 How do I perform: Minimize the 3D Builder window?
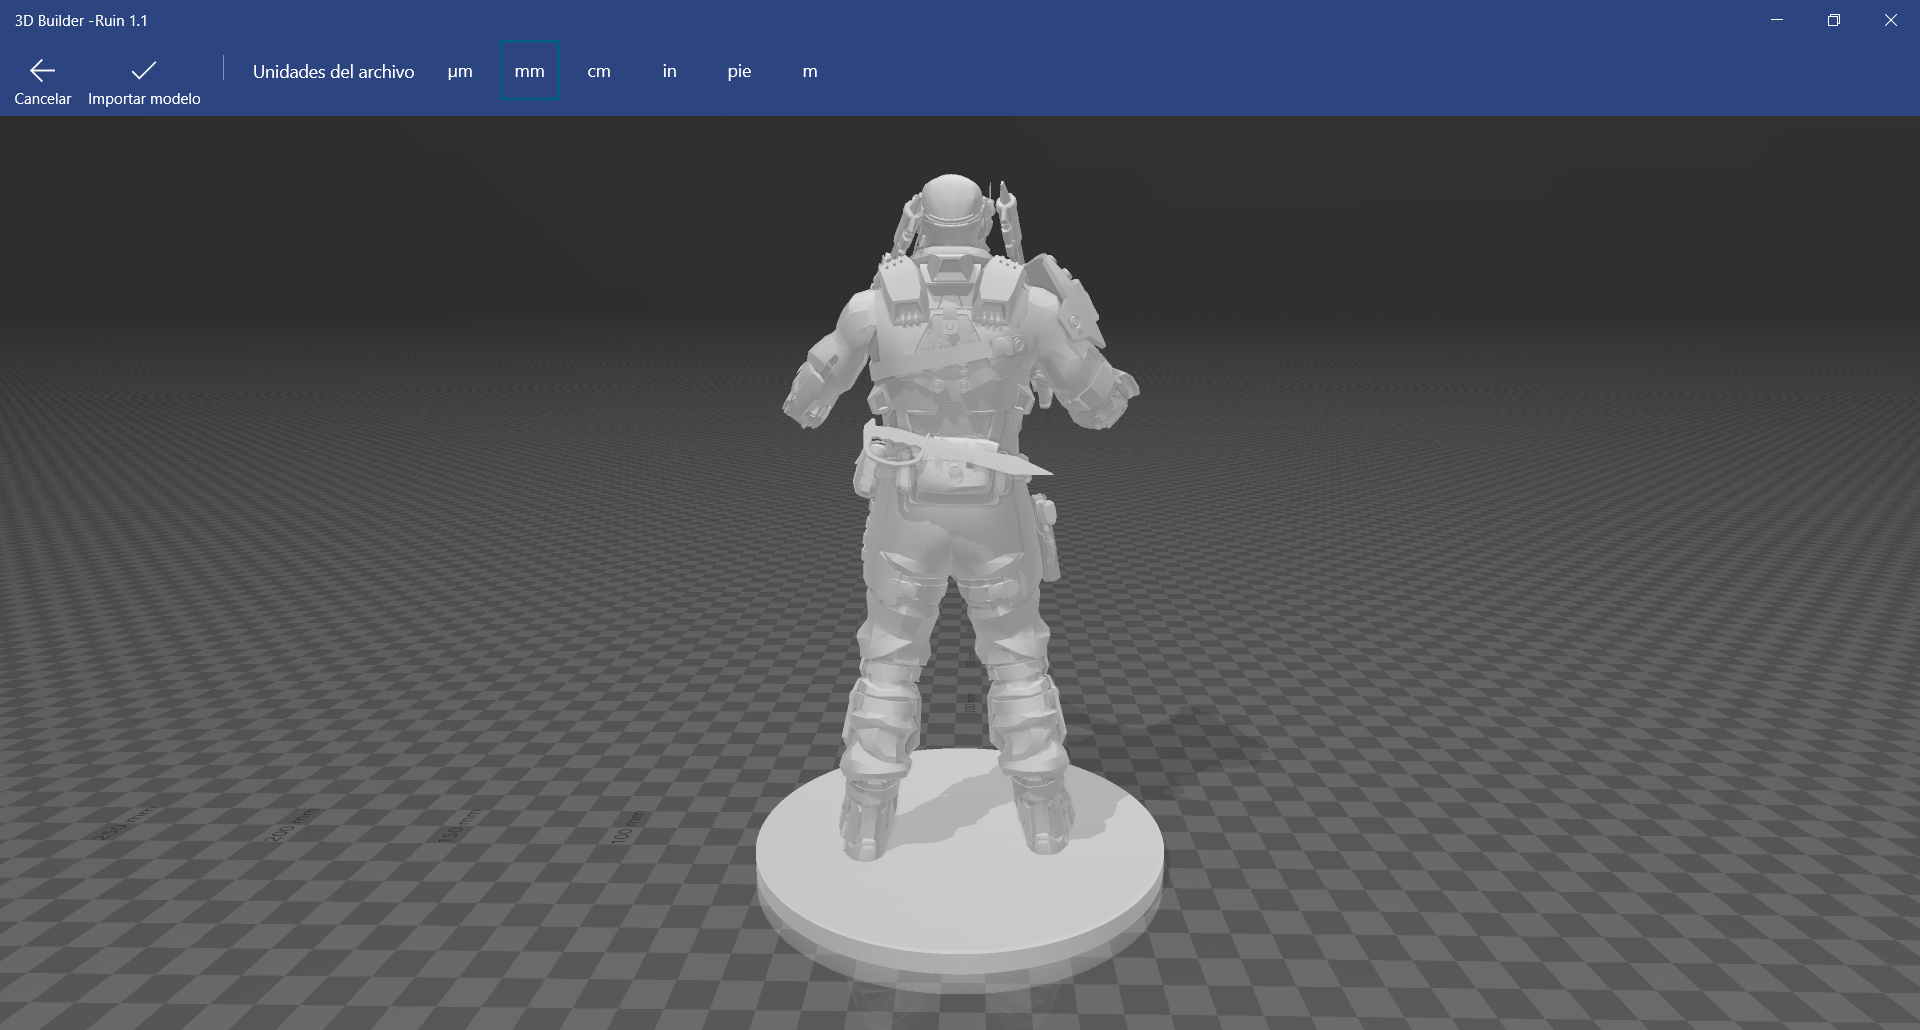click(1777, 20)
